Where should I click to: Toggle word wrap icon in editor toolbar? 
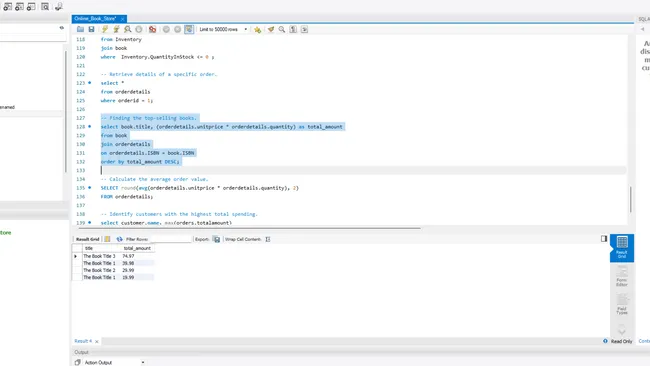pos(304,29)
